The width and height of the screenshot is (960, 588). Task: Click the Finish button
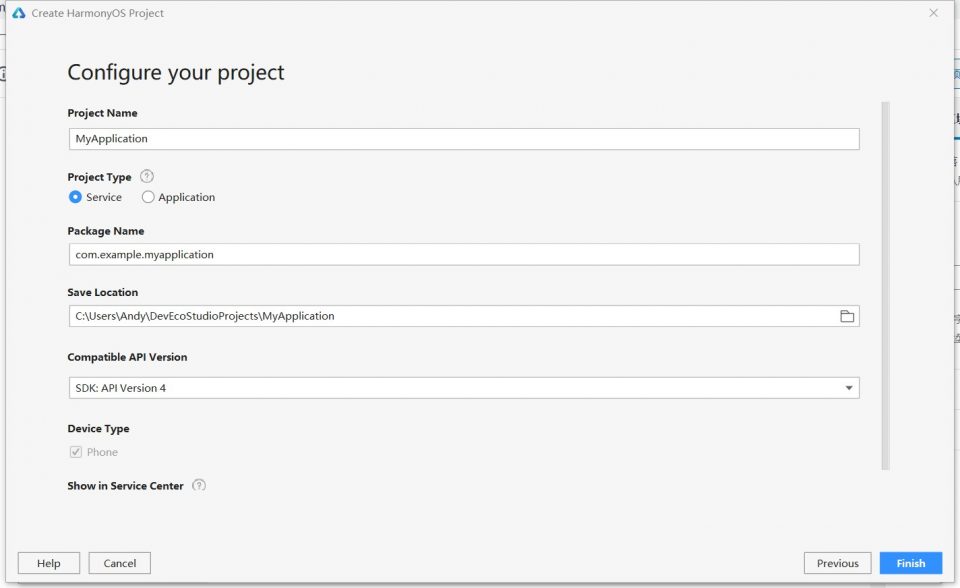click(x=910, y=563)
